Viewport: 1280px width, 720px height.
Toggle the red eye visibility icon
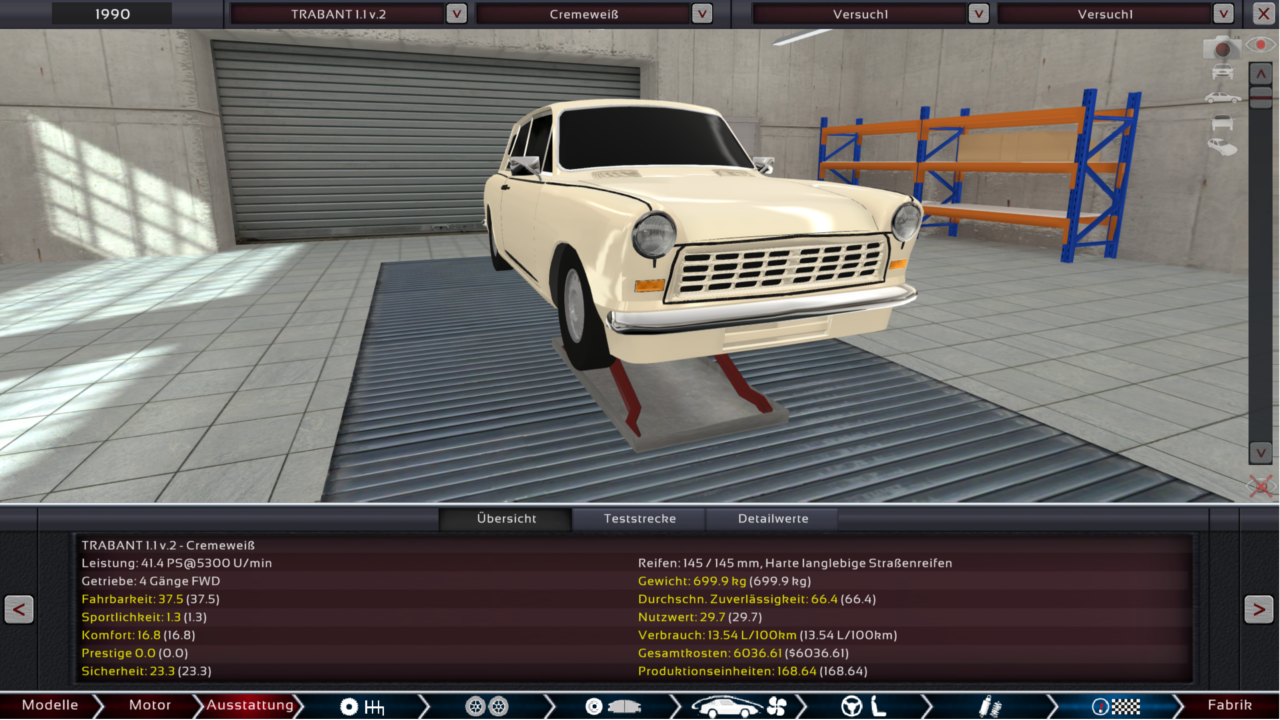point(1260,46)
